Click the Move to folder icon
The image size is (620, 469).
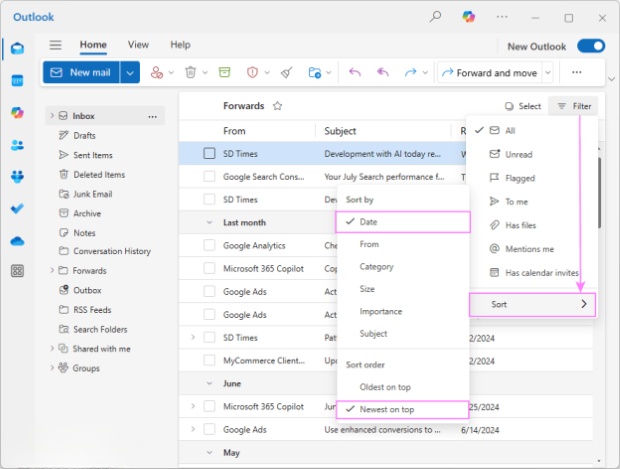(315, 72)
